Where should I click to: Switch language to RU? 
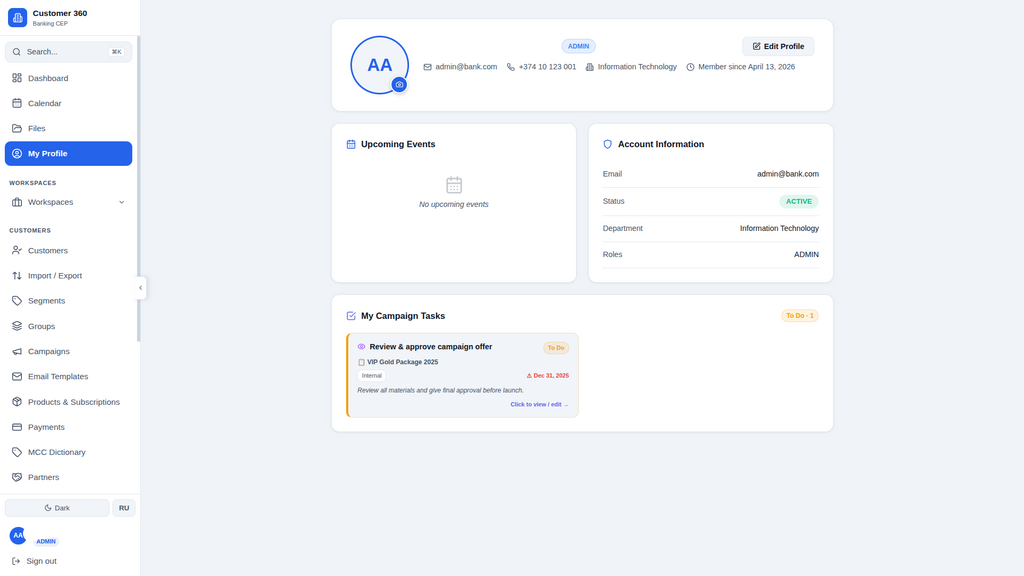(x=124, y=508)
